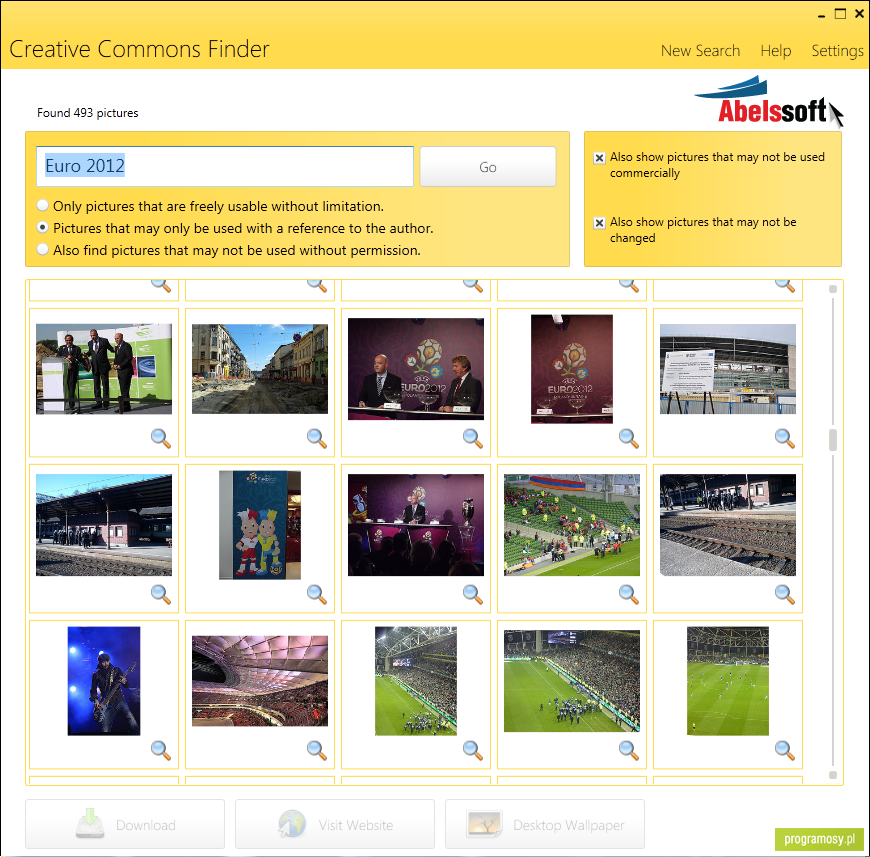Select the Euro 2012 mascots banner thumbnail

click(260, 525)
